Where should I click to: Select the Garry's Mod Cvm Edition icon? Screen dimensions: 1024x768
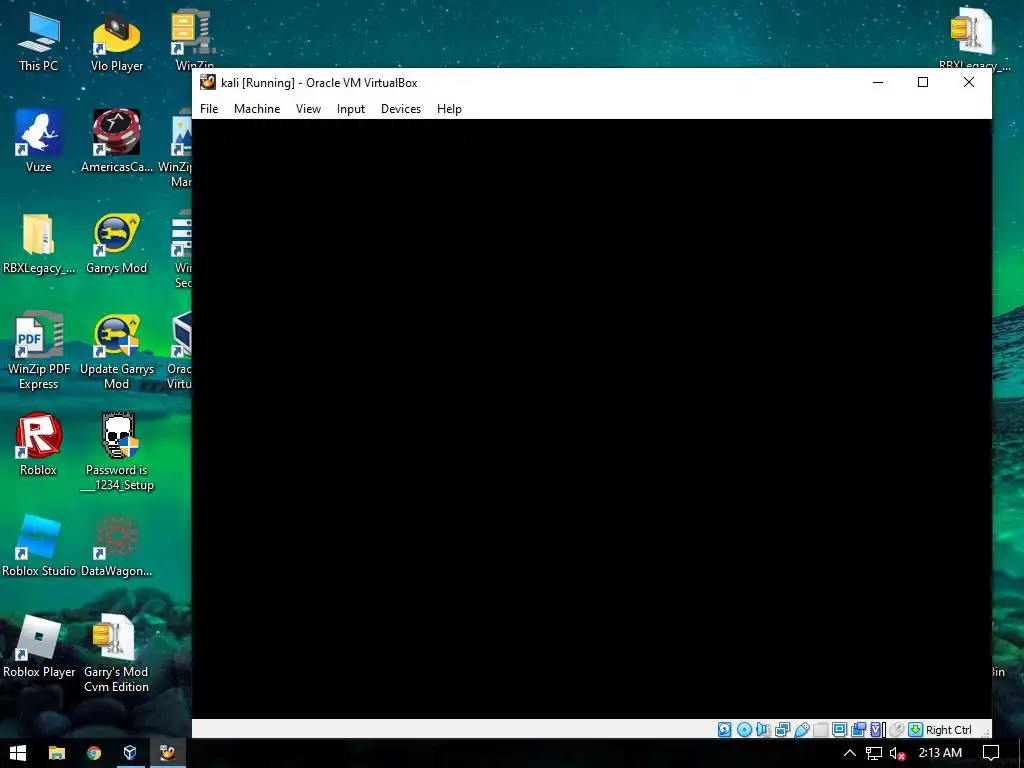[x=117, y=653]
